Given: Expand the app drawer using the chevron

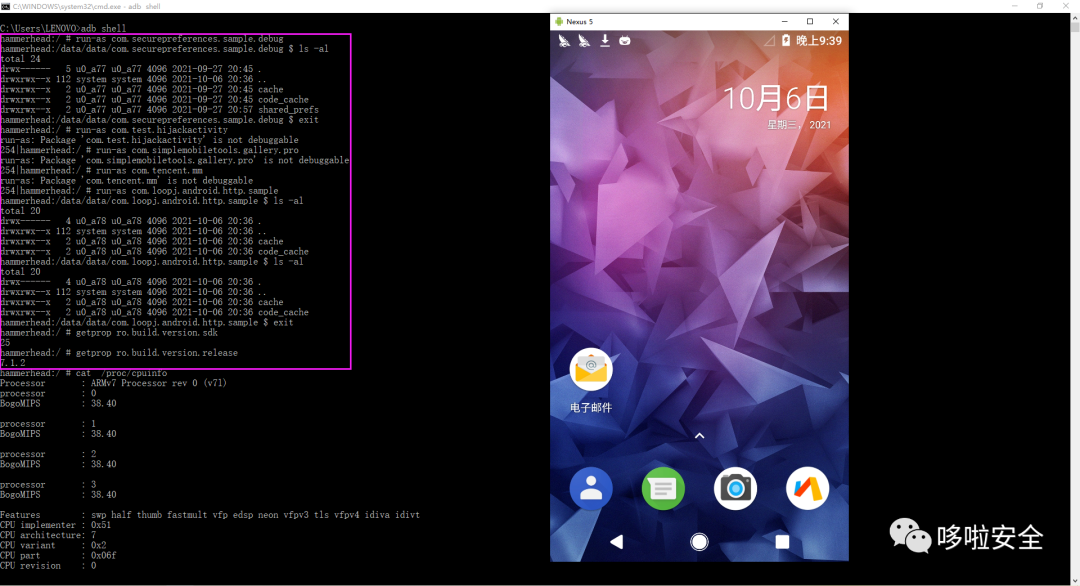Looking at the screenshot, I should 699,435.
